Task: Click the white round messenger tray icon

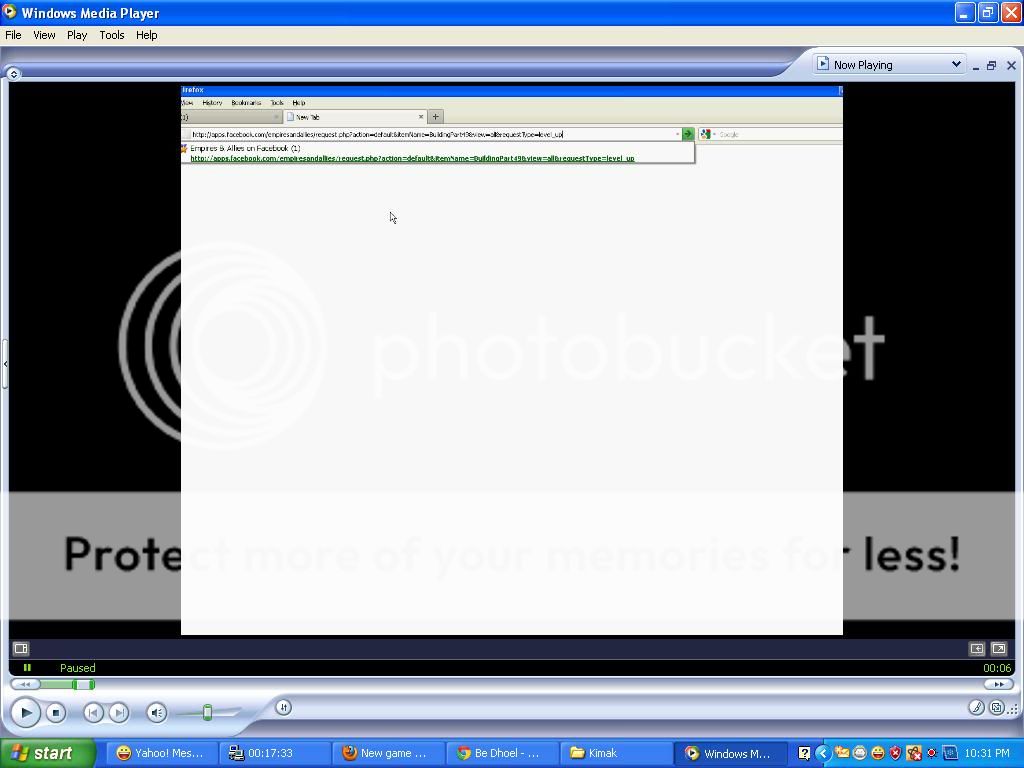Action: (859, 753)
